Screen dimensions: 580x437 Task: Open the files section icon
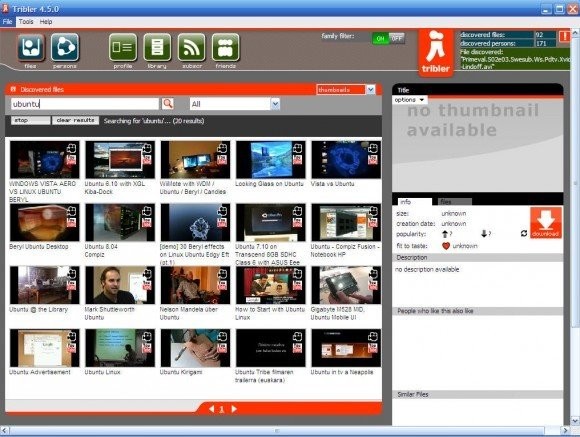pos(31,47)
